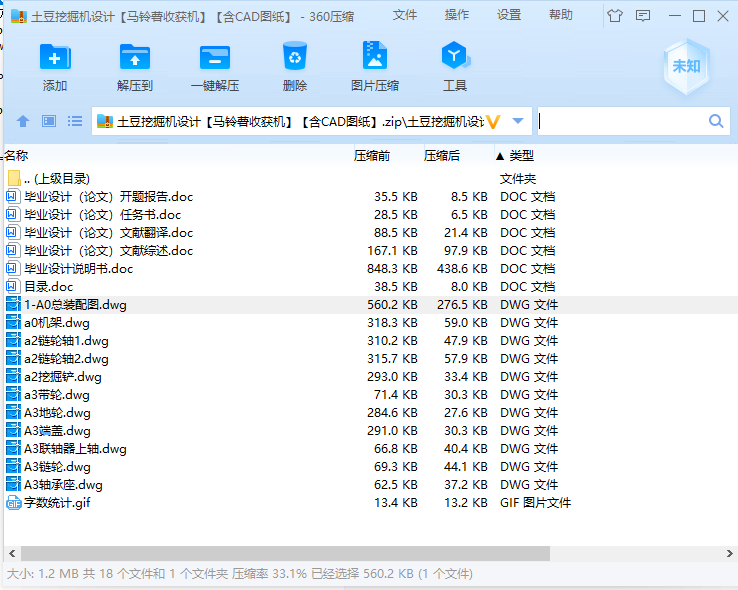Click the search magnifier icon

click(x=716, y=121)
